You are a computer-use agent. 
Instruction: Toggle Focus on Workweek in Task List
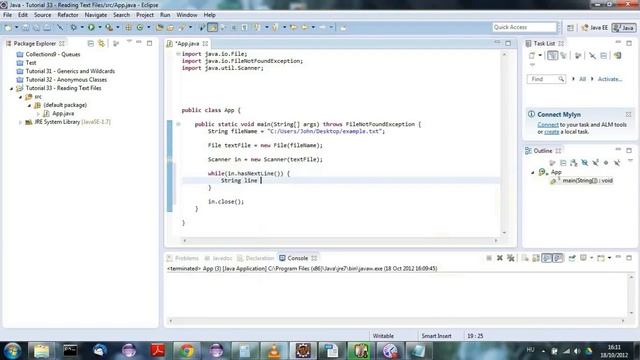(578, 56)
